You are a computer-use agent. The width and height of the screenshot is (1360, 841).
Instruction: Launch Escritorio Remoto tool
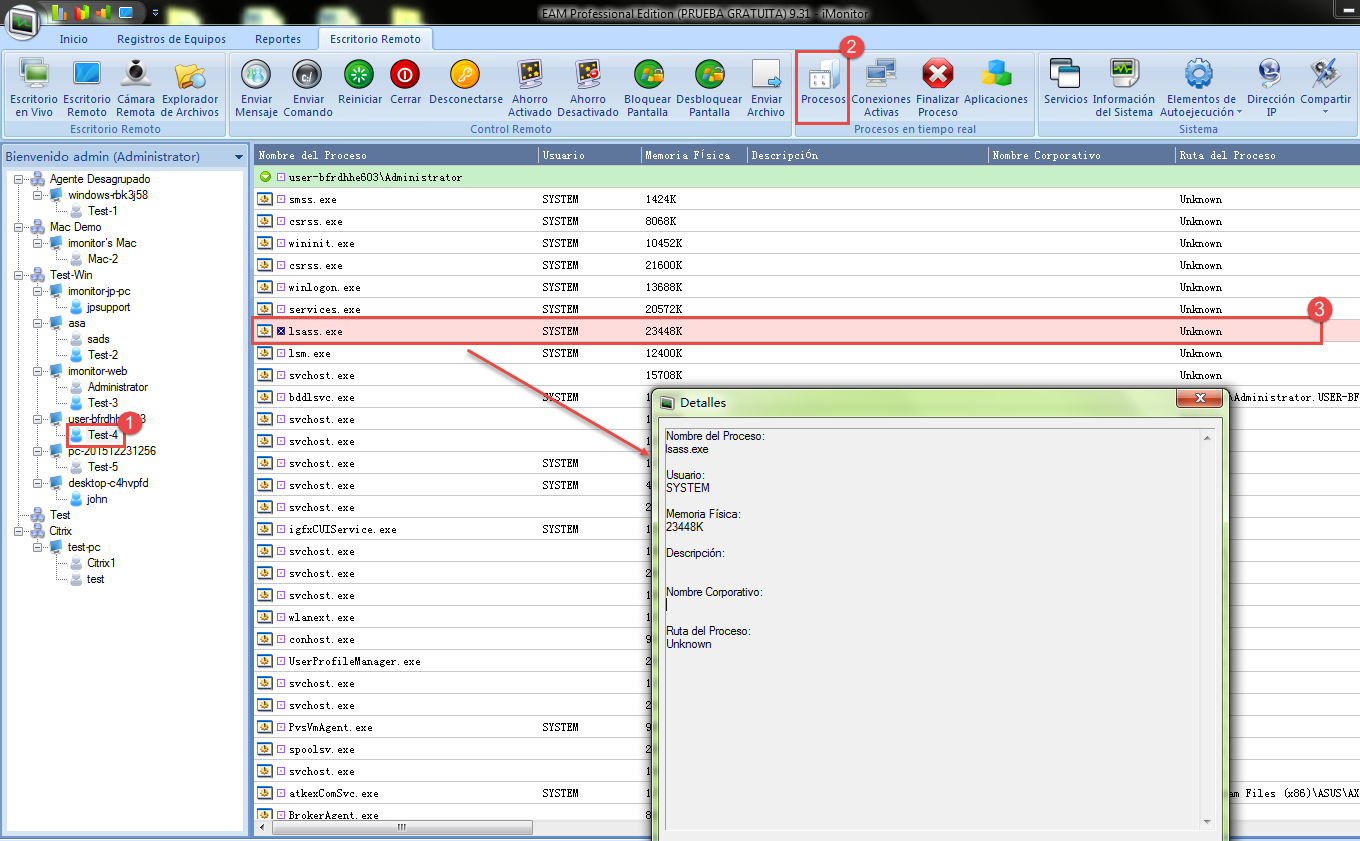(87, 89)
